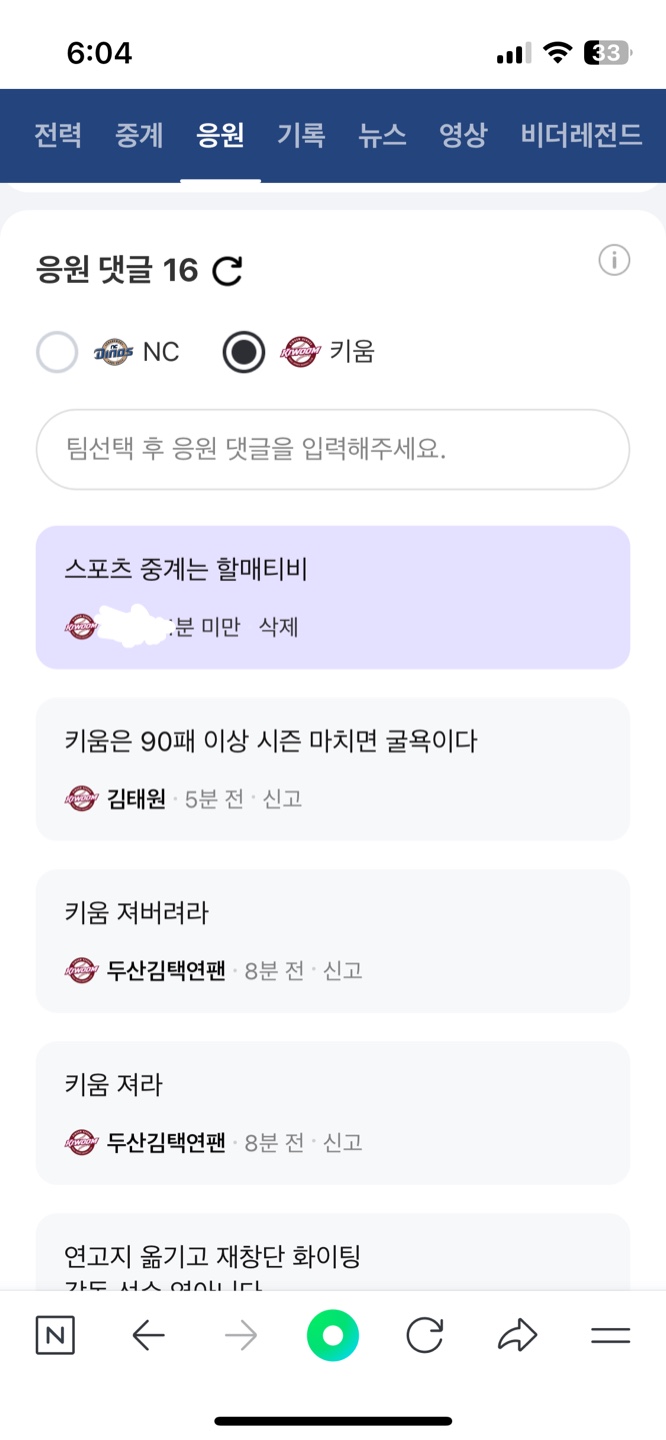Switch to the 영상 tab

(x=463, y=135)
